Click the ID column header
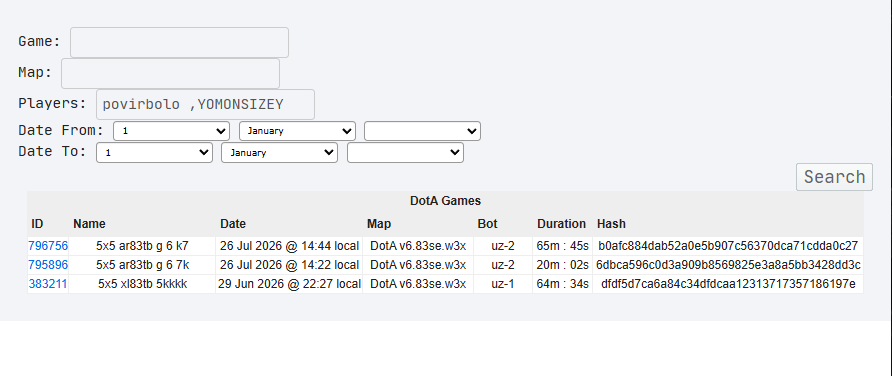Viewport: 892px width, 376px height. [37, 224]
